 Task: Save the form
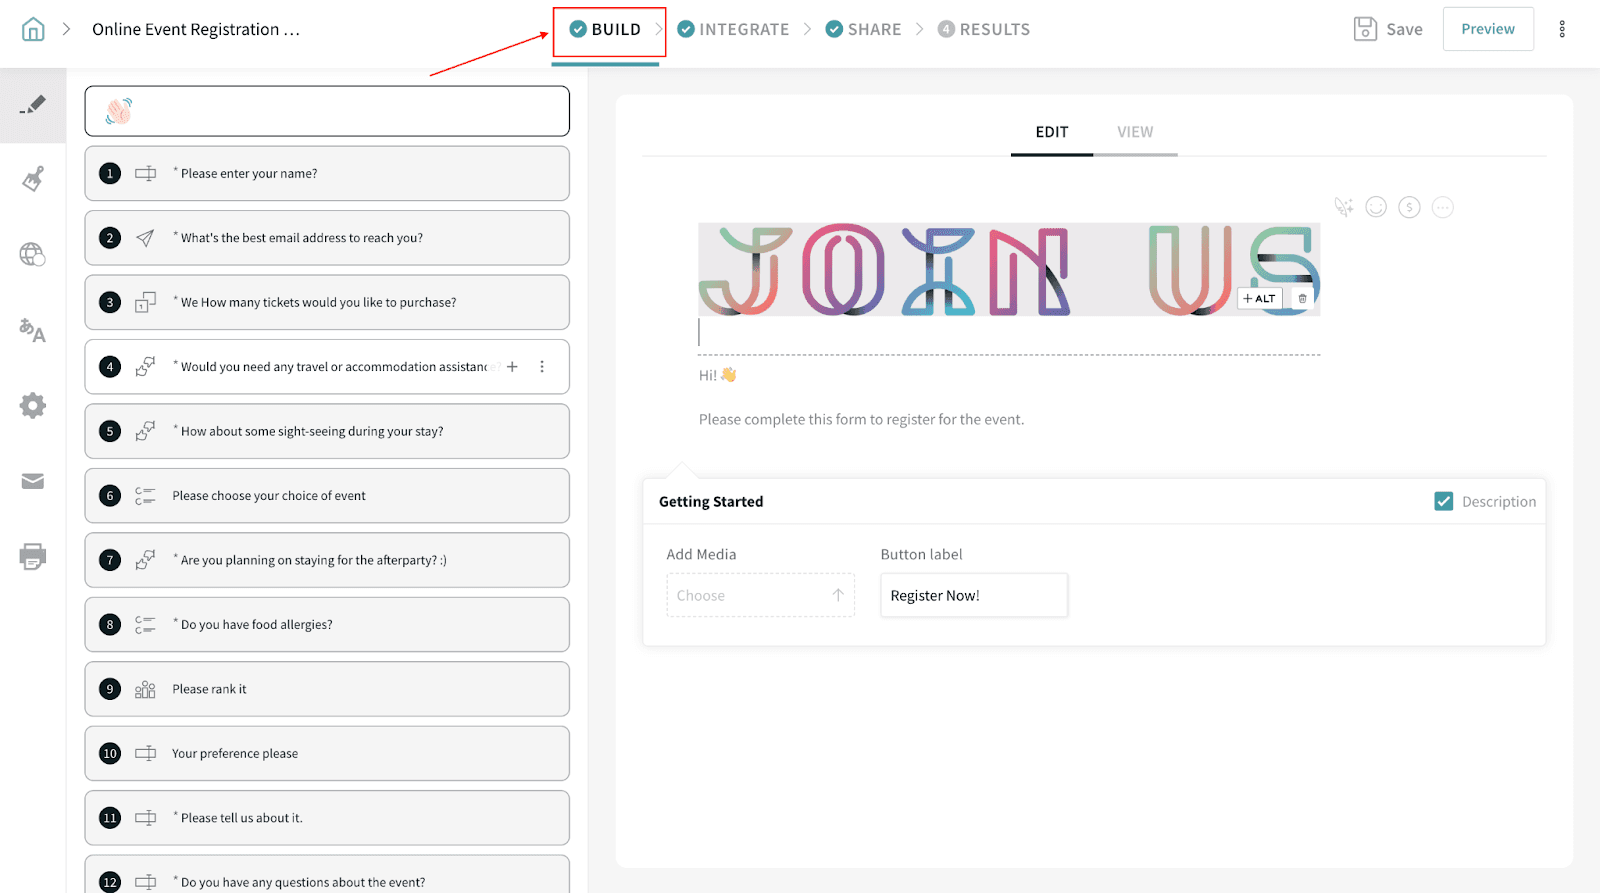pos(1388,30)
